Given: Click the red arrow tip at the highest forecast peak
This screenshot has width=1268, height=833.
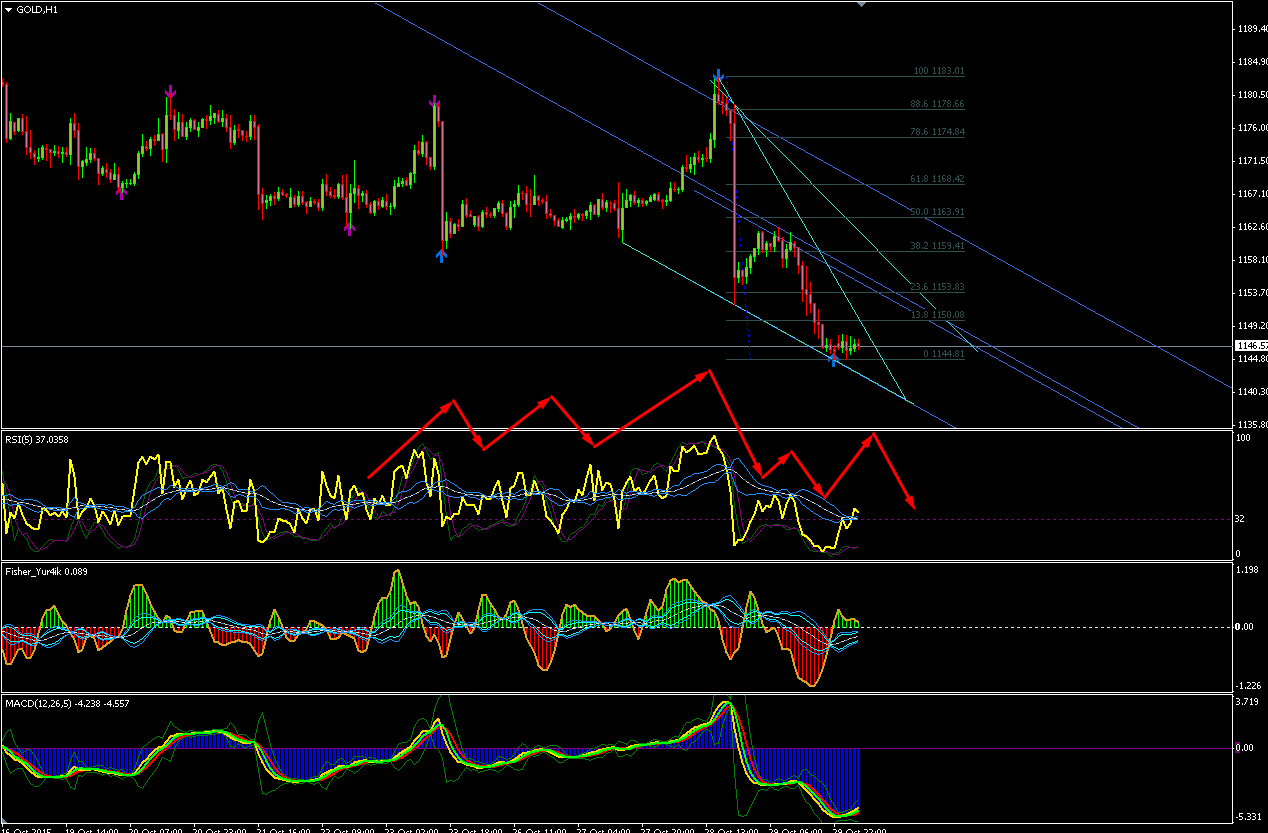Looking at the screenshot, I should [x=709, y=371].
